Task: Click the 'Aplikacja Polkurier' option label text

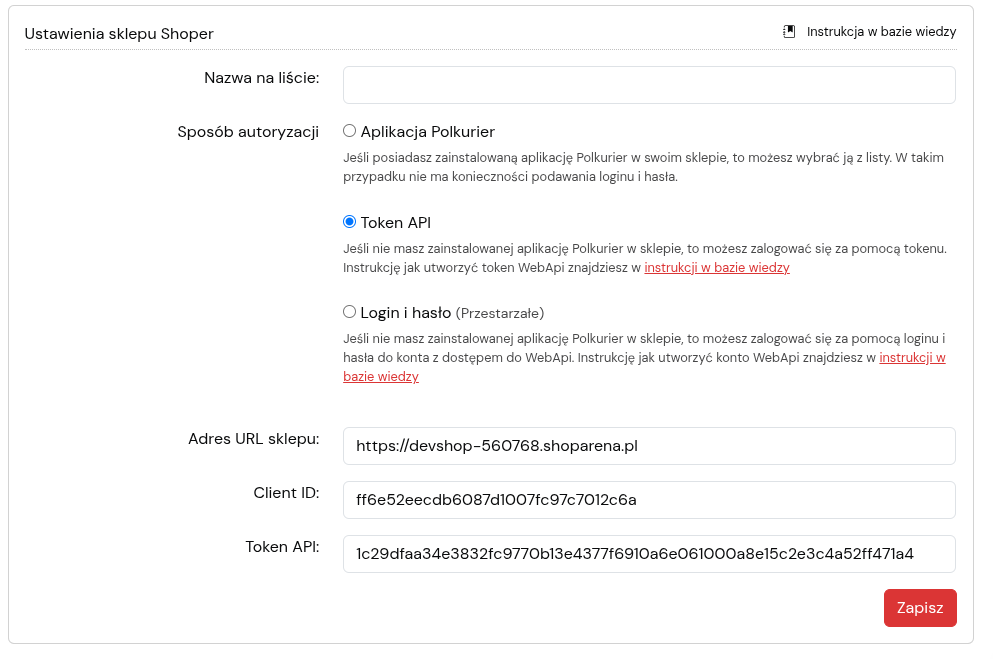Action: tap(427, 132)
